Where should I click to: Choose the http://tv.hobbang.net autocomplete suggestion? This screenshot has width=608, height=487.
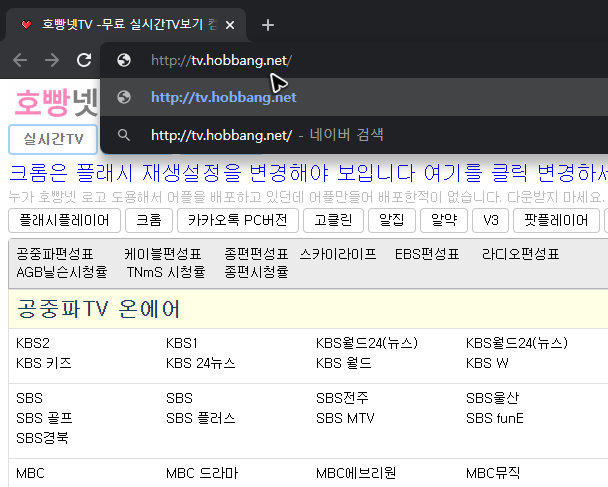pyautogui.click(x=354, y=97)
